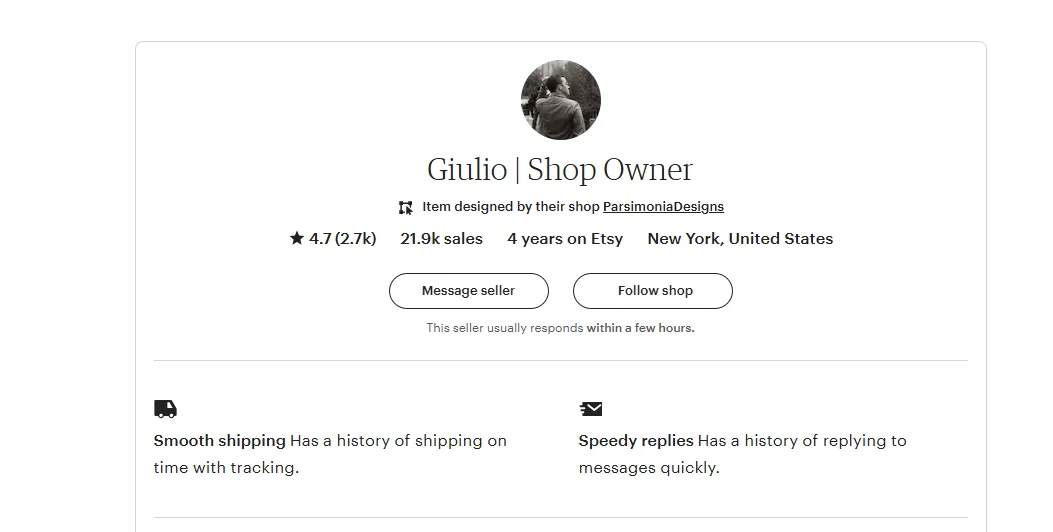This screenshot has height=532, width=1053.
Task: Click the "This seller usually responds" text
Action: click(505, 328)
